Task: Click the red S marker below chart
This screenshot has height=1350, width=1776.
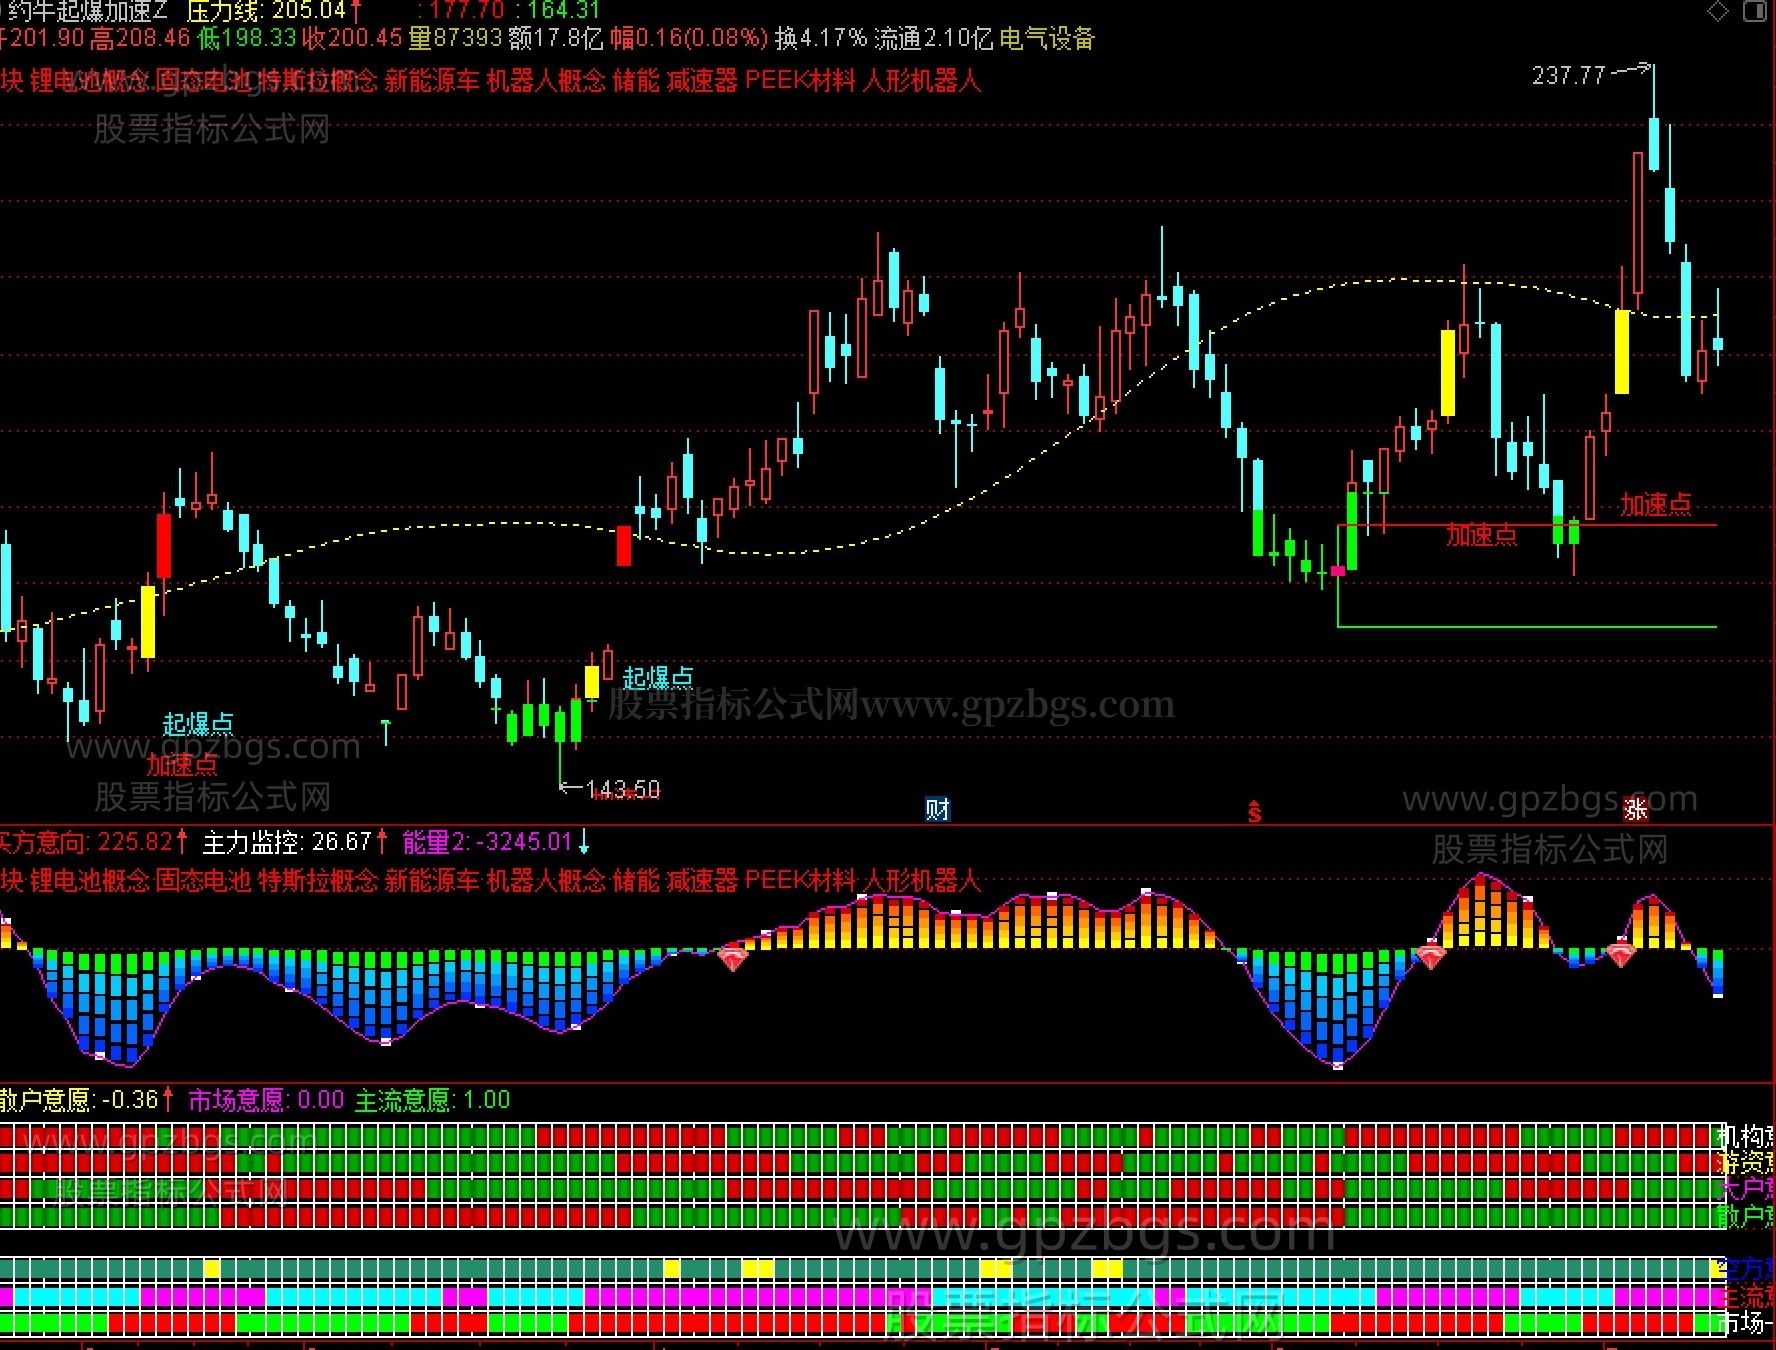Action: click(x=1254, y=812)
